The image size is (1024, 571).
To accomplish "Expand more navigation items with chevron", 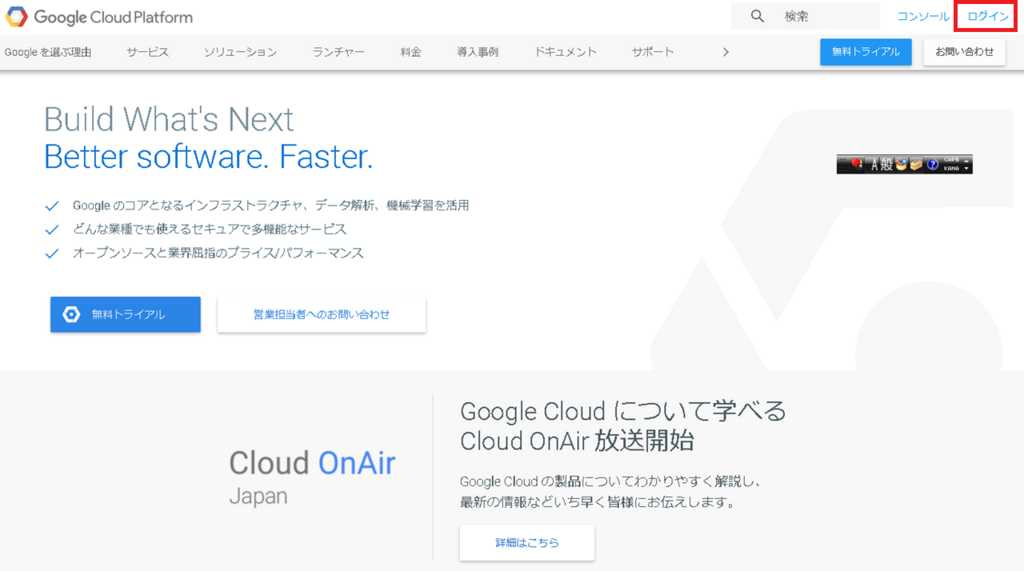I will click(x=726, y=52).
